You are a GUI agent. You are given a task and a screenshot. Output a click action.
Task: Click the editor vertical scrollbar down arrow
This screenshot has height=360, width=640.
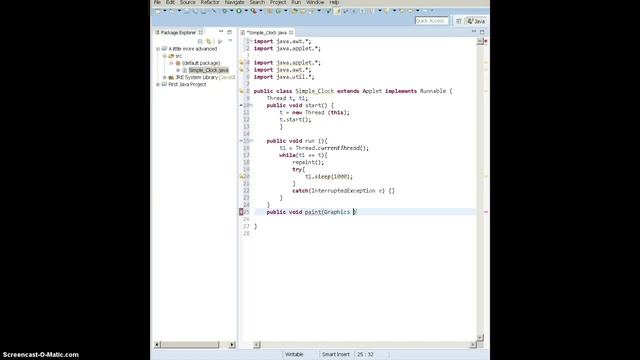coord(480,338)
